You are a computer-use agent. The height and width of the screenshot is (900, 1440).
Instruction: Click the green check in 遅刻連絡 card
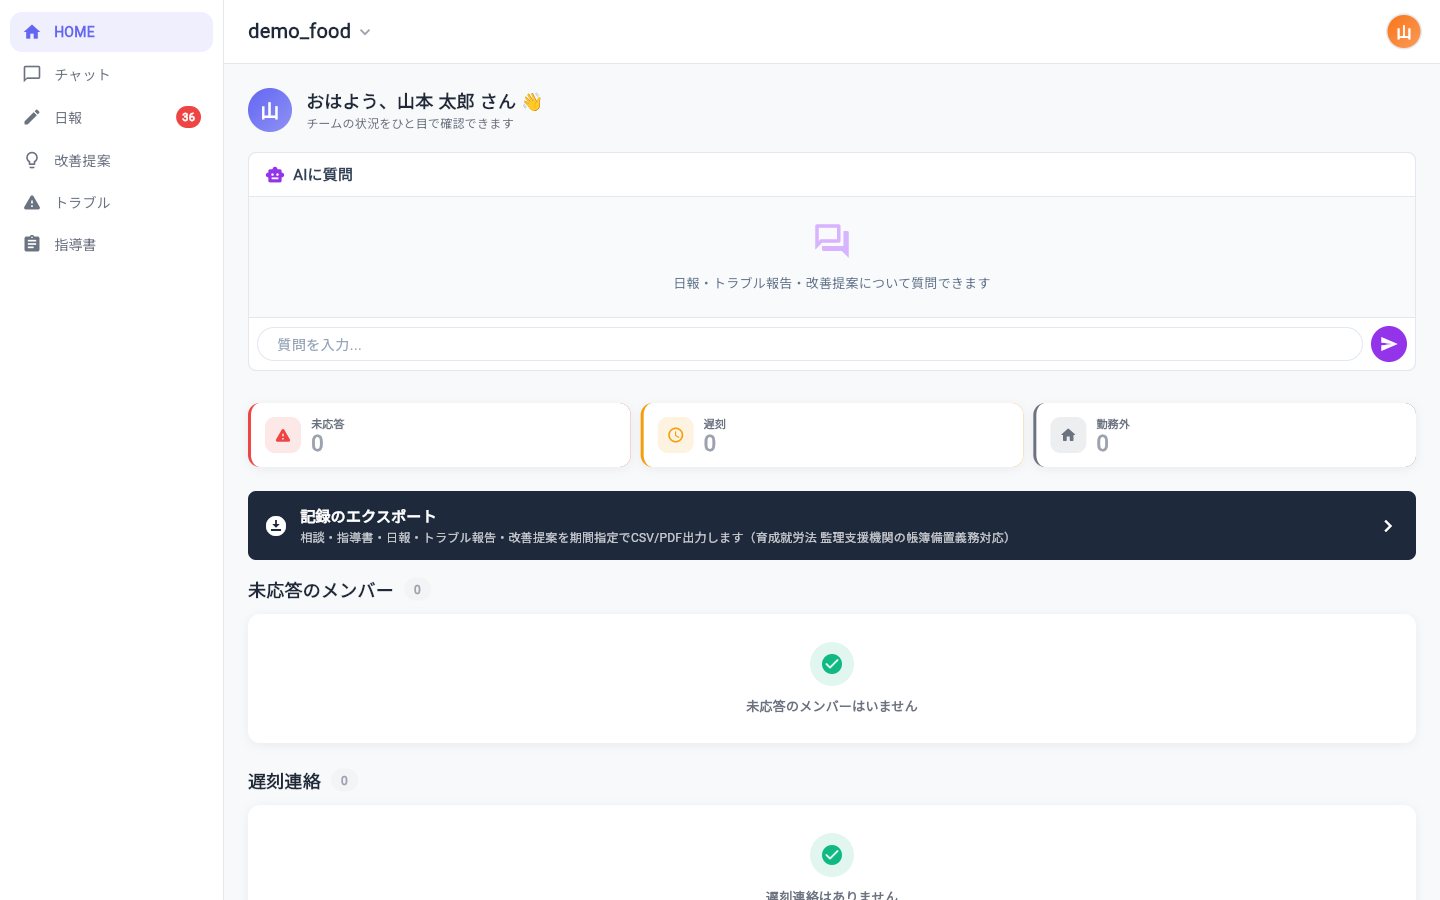(832, 855)
